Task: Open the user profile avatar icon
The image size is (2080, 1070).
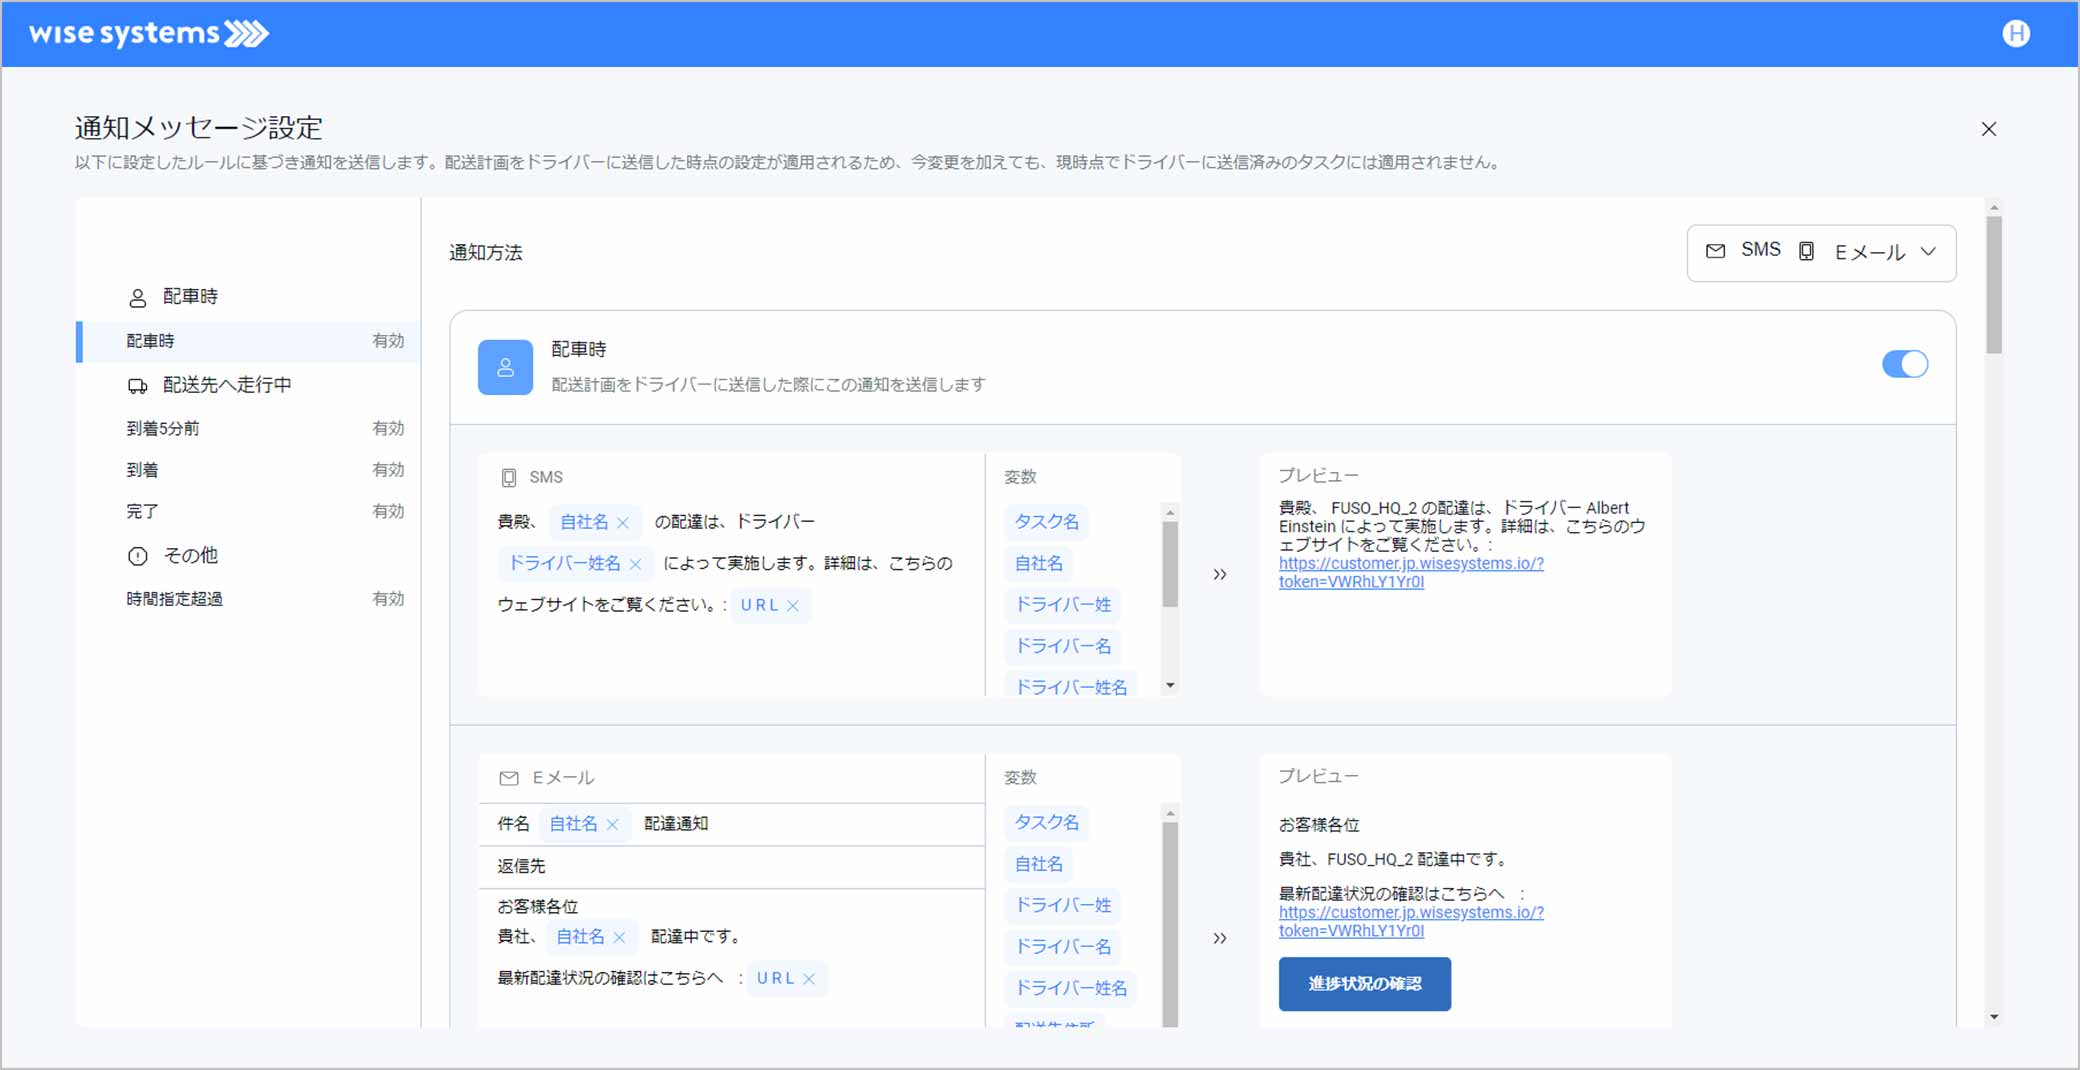Action: pos(2016,34)
